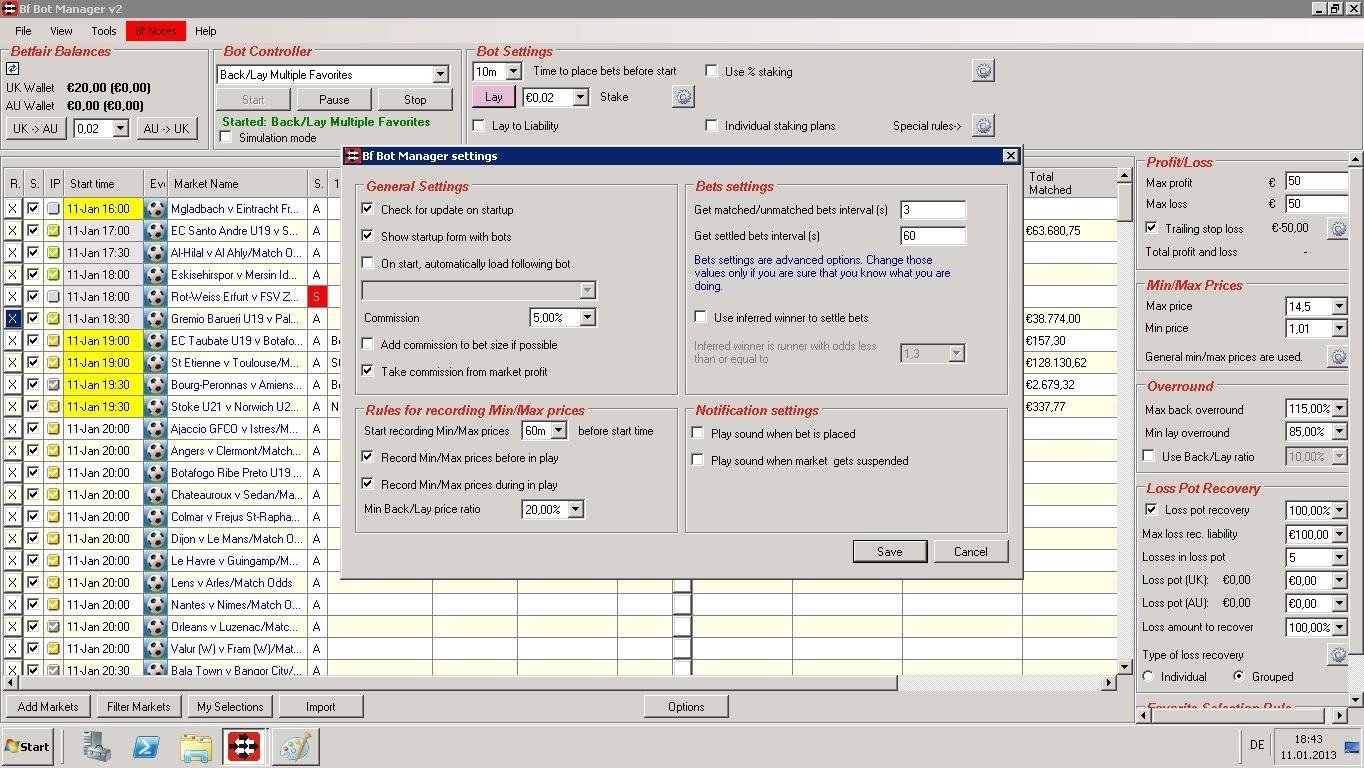Click the horizontal scrollbar under markets grid
This screenshot has height=768, width=1364.
[560, 683]
